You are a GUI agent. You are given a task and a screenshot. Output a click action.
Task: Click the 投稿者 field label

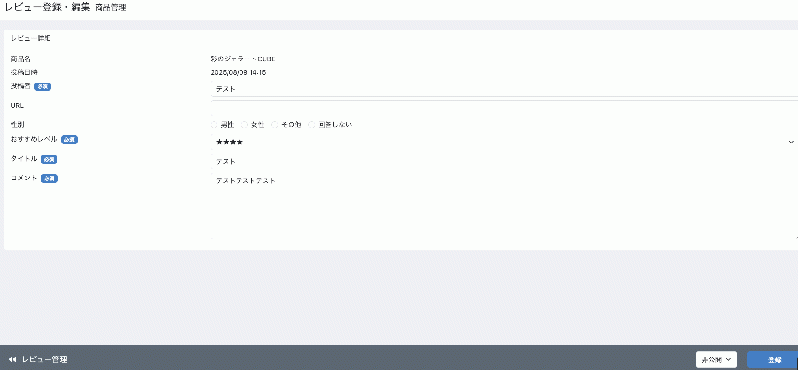[20, 86]
